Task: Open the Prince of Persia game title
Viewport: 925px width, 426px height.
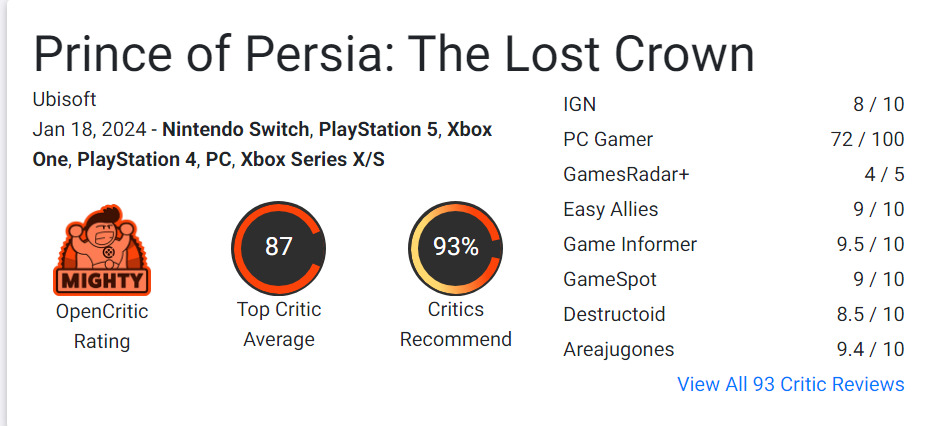Action: (x=393, y=54)
